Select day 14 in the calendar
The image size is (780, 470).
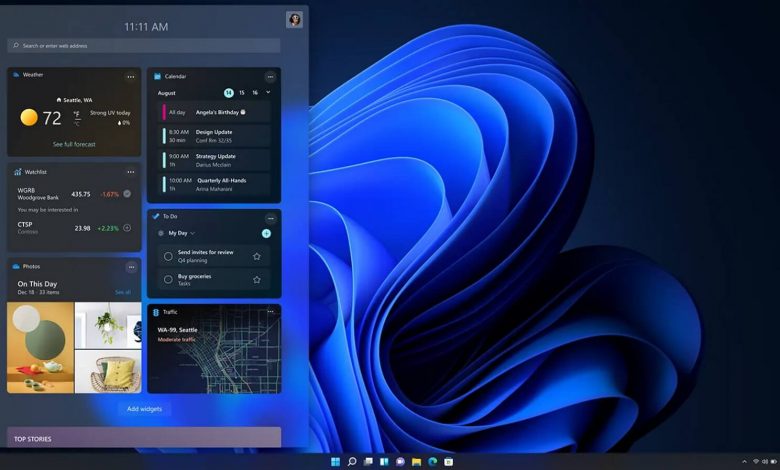[x=228, y=93]
